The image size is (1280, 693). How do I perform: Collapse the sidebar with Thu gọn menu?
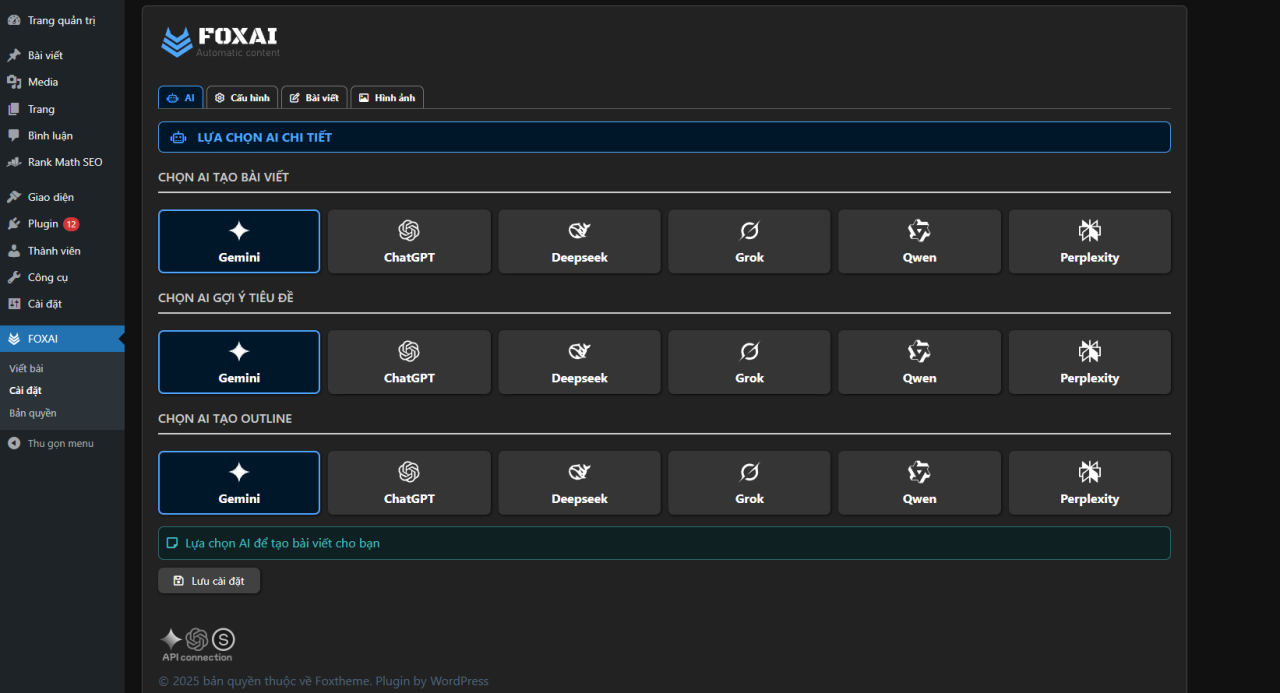60,443
